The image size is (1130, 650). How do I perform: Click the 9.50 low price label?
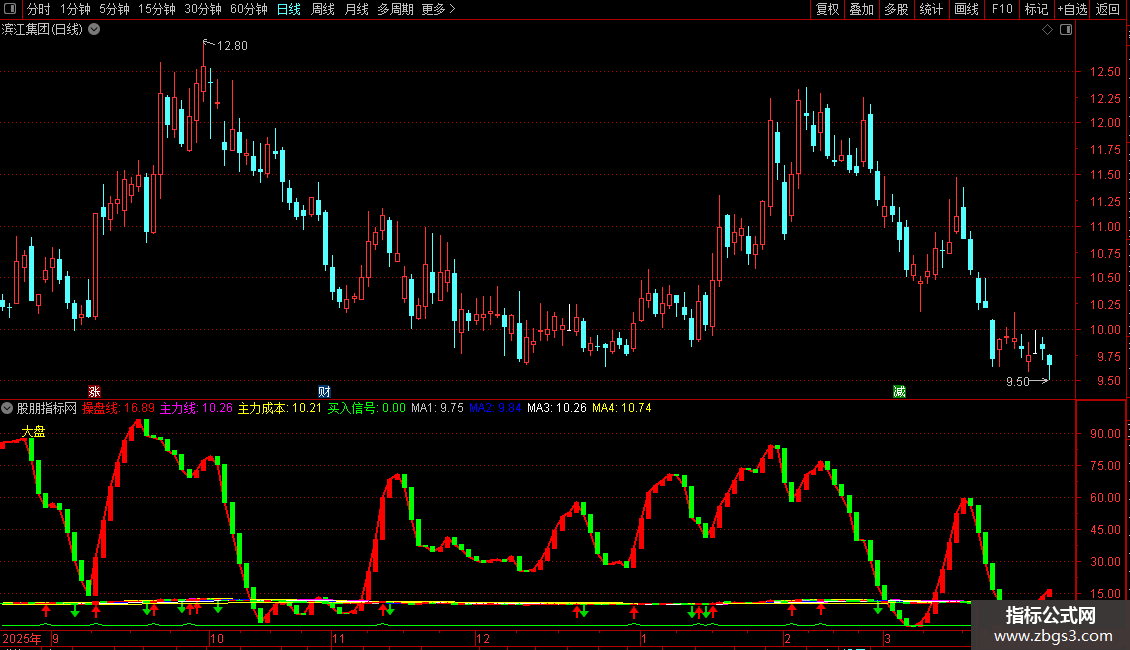click(1018, 382)
